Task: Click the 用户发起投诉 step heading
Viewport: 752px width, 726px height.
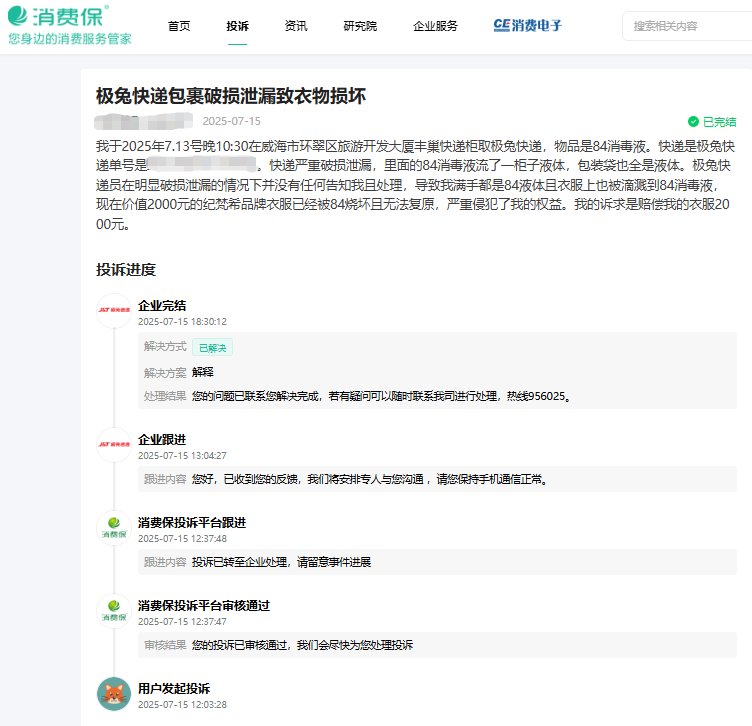Action: click(174, 689)
